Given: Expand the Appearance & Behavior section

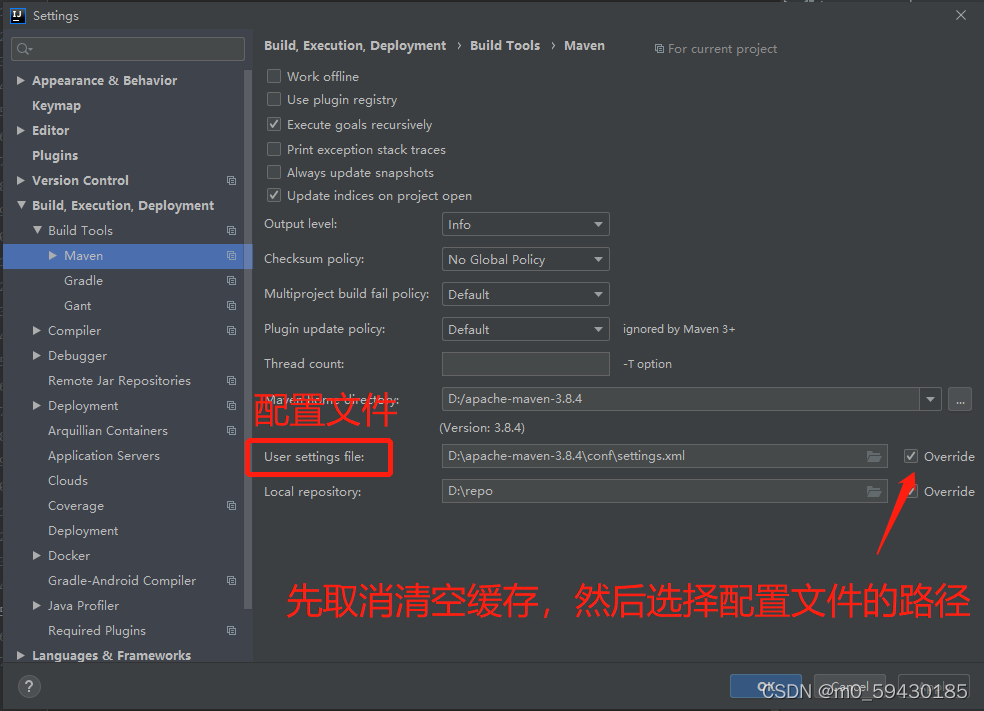Looking at the screenshot, I should tap(21, 80).
